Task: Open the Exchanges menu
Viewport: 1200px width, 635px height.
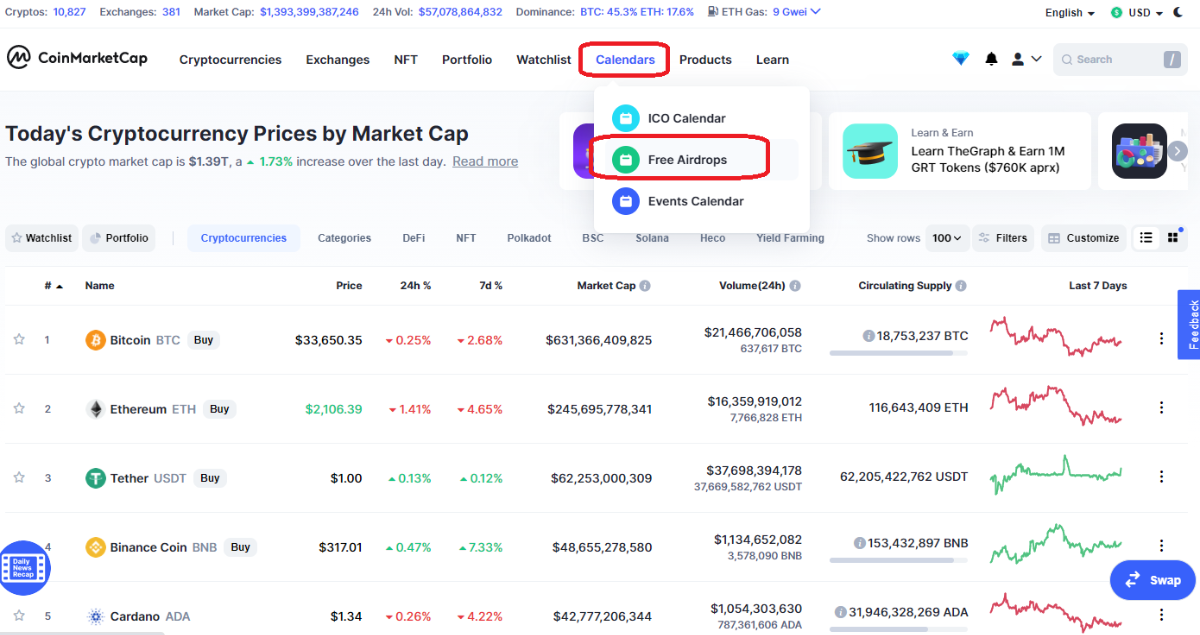Action: (338, 60)
